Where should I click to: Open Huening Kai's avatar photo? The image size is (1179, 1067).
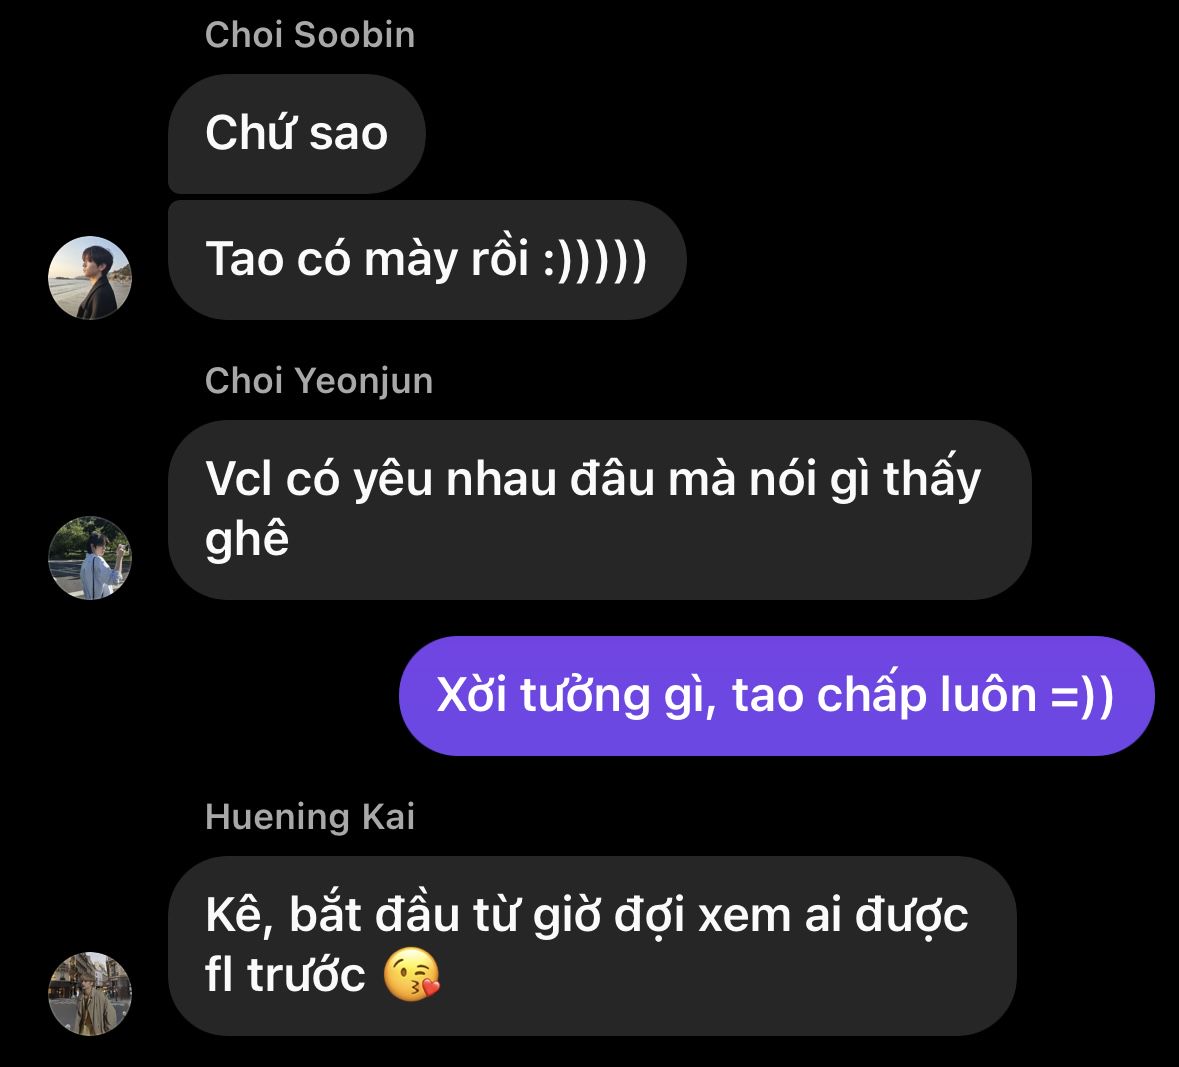[89, 994]
